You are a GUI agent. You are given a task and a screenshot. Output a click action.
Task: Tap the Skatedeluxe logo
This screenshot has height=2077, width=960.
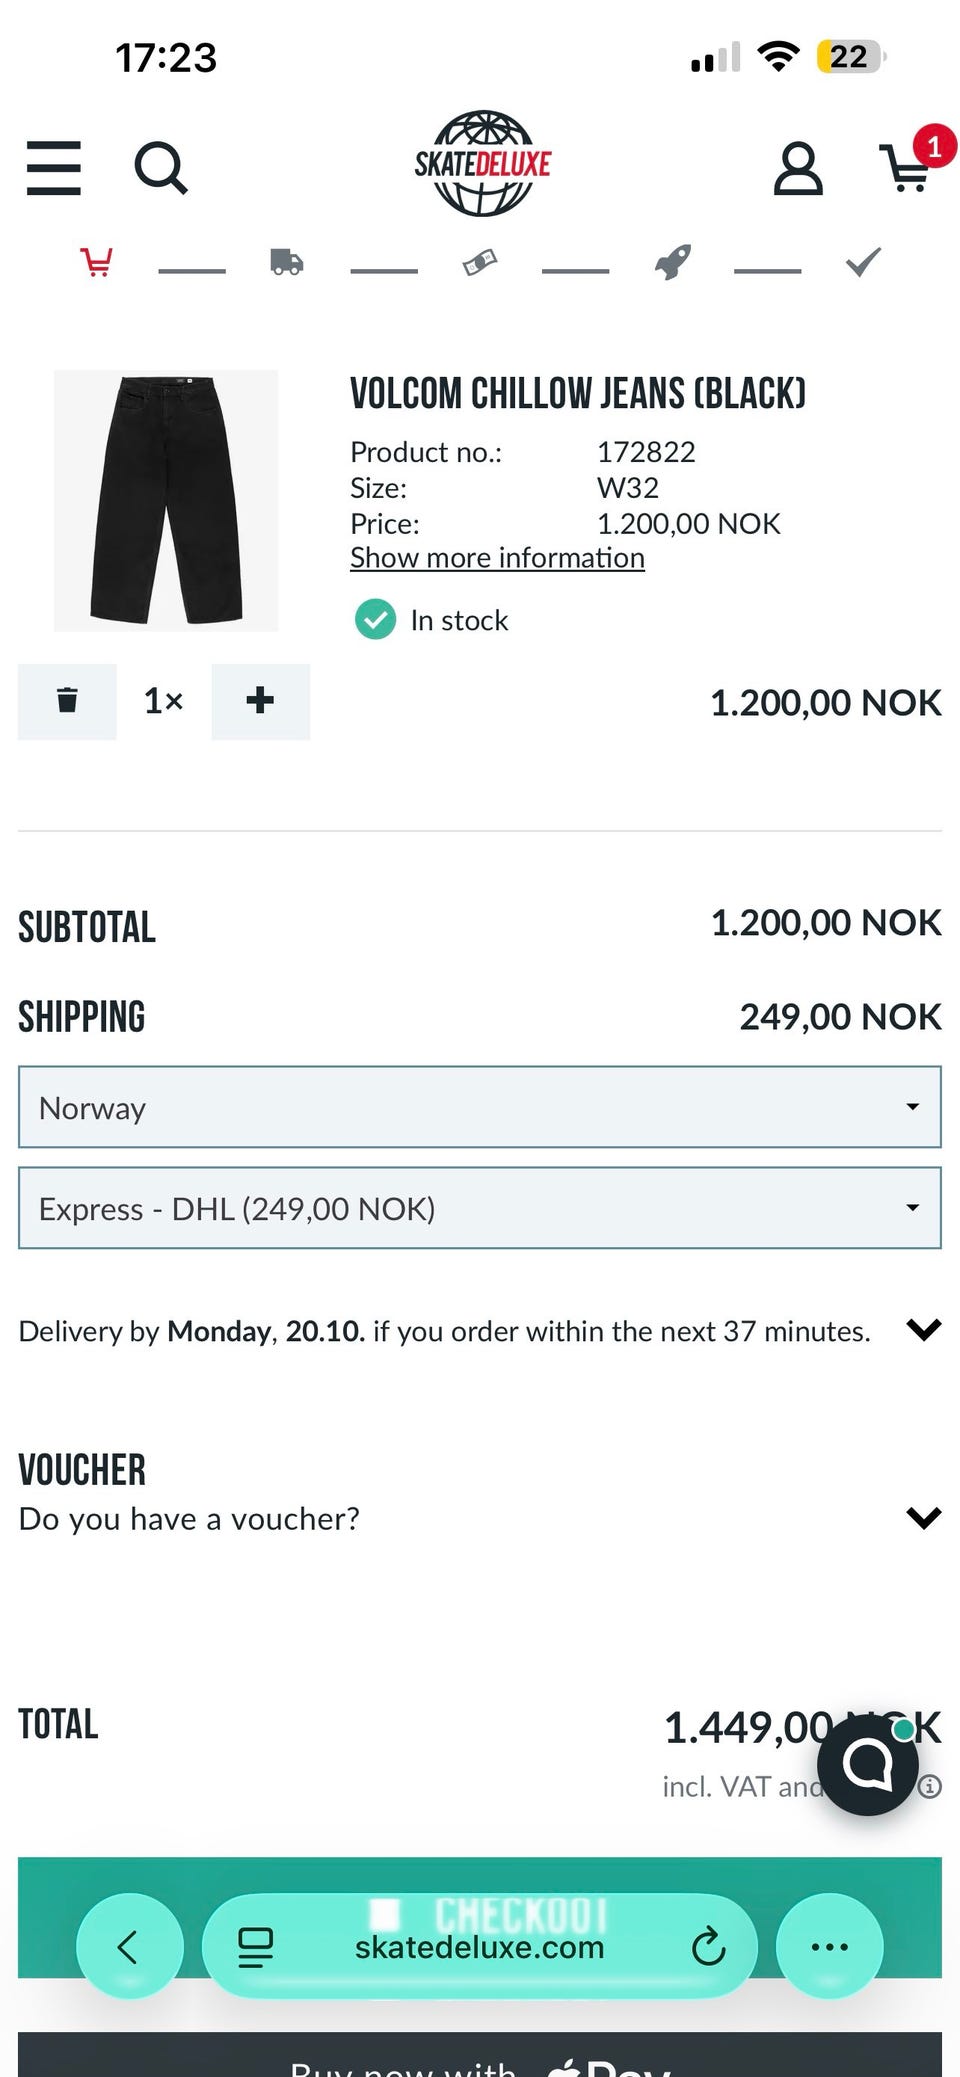[x=483, y=164]
